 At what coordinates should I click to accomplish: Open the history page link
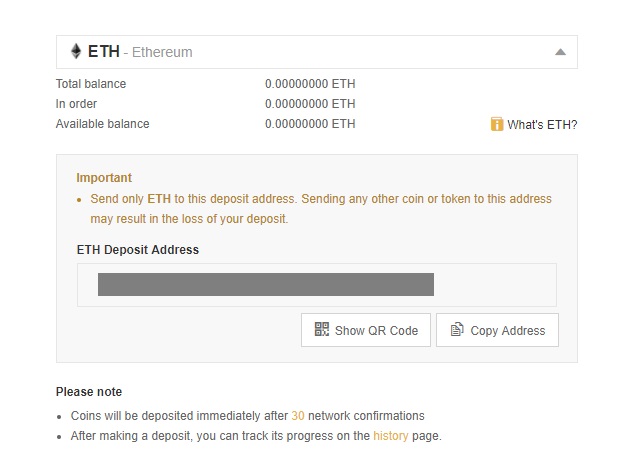click(x=391, y=436)
